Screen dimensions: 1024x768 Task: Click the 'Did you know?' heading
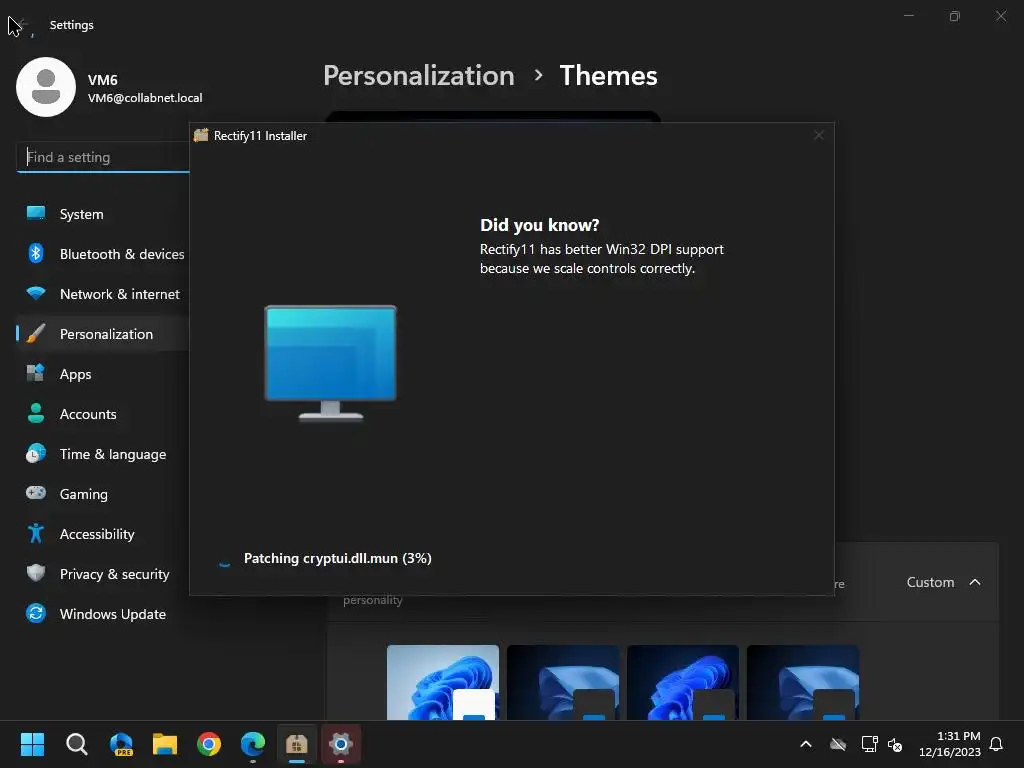pyautogui.click(x=539, y=225)
